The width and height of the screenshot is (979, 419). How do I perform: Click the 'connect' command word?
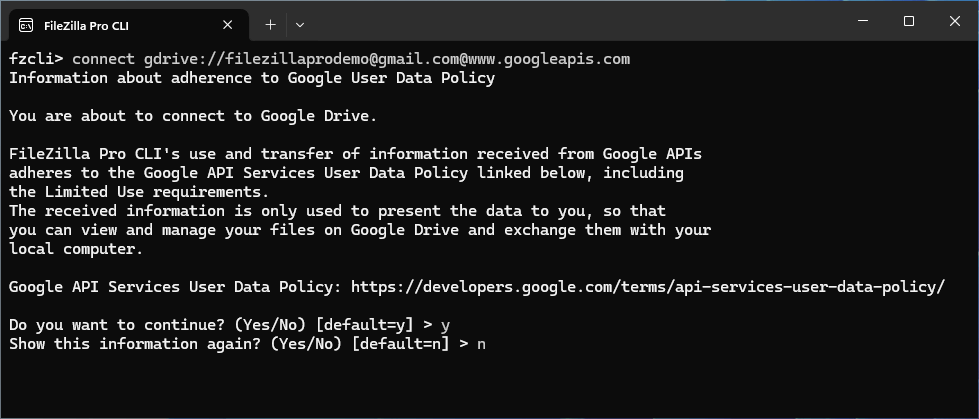[x=102, y=59]
